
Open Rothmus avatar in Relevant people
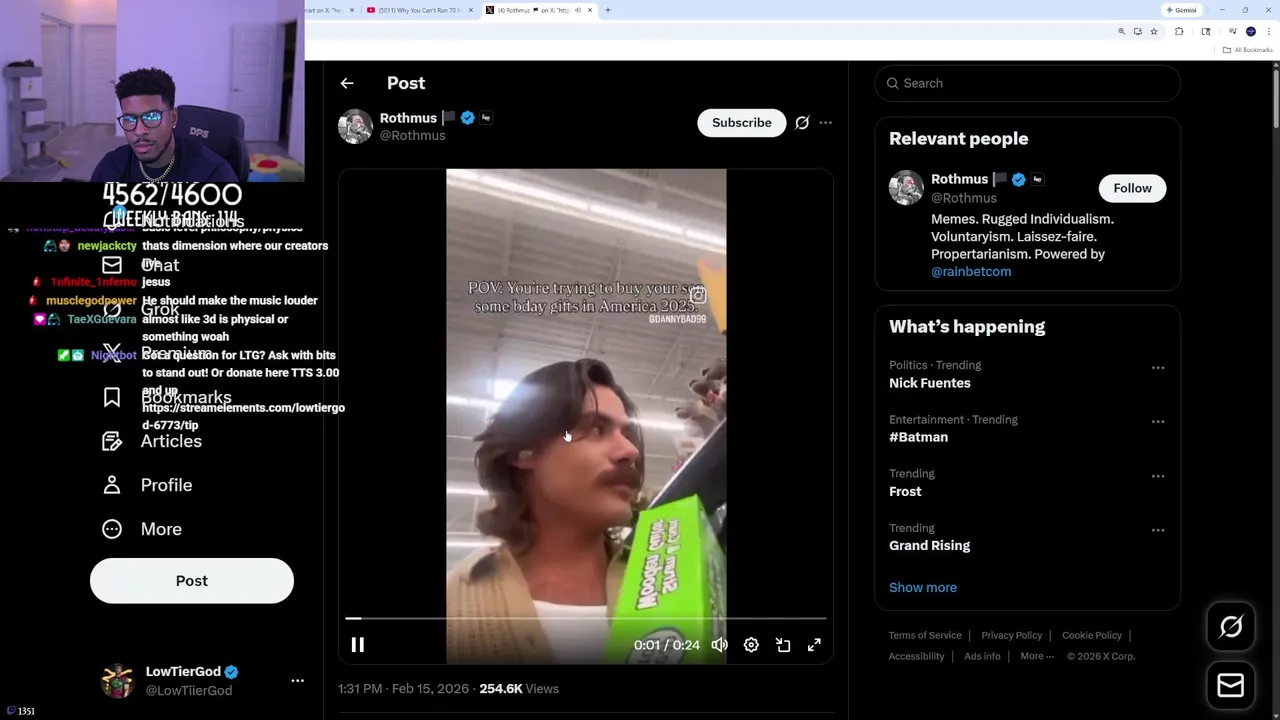(906, 188)
